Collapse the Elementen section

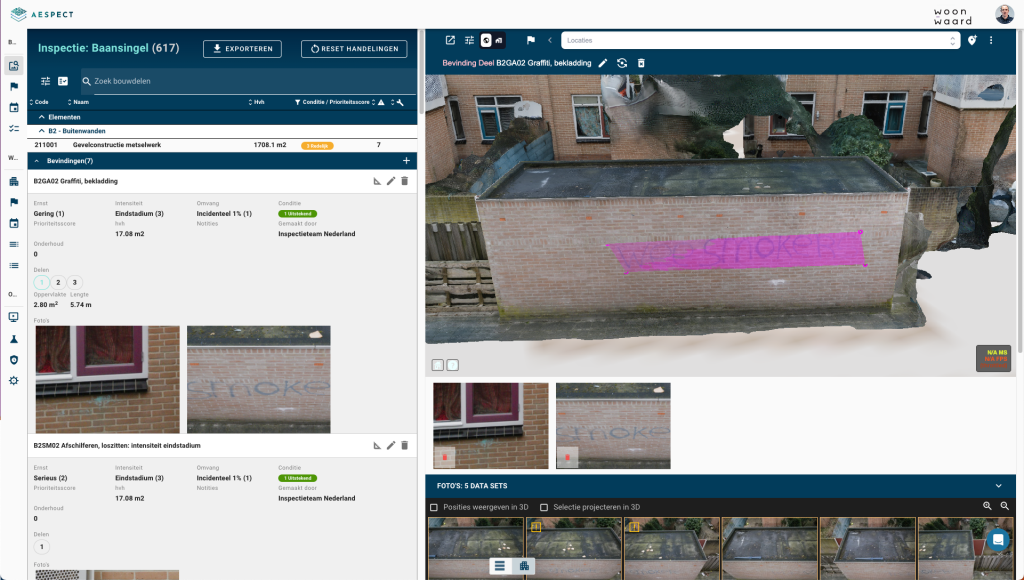click(x=42, y=117)
